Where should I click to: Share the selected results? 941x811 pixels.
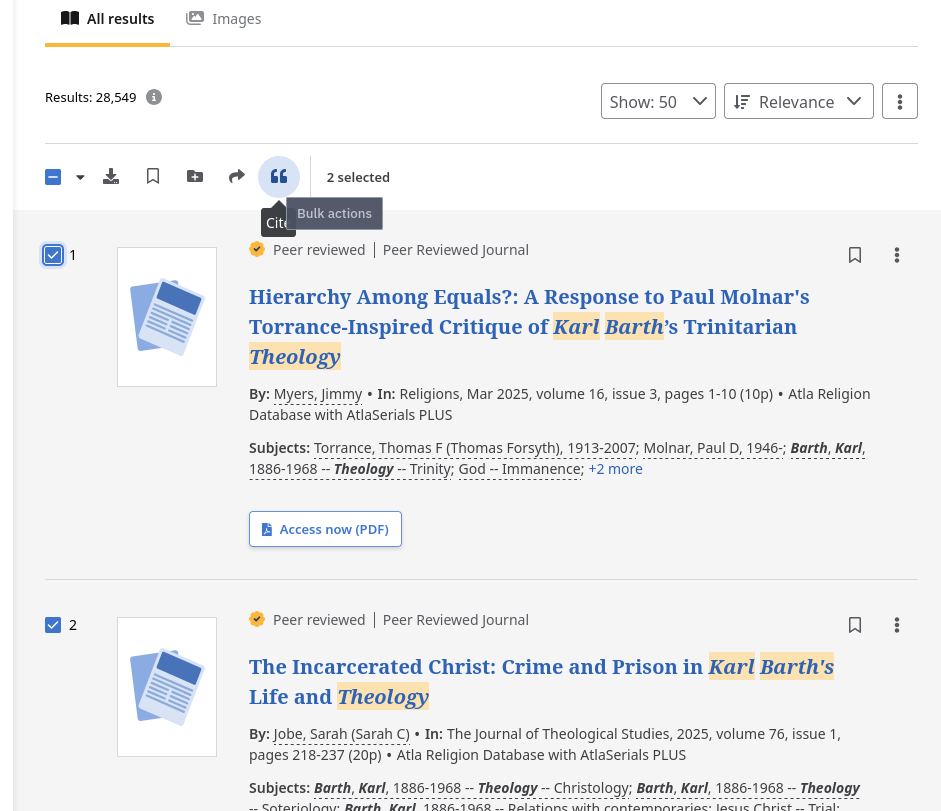point(236,176)
